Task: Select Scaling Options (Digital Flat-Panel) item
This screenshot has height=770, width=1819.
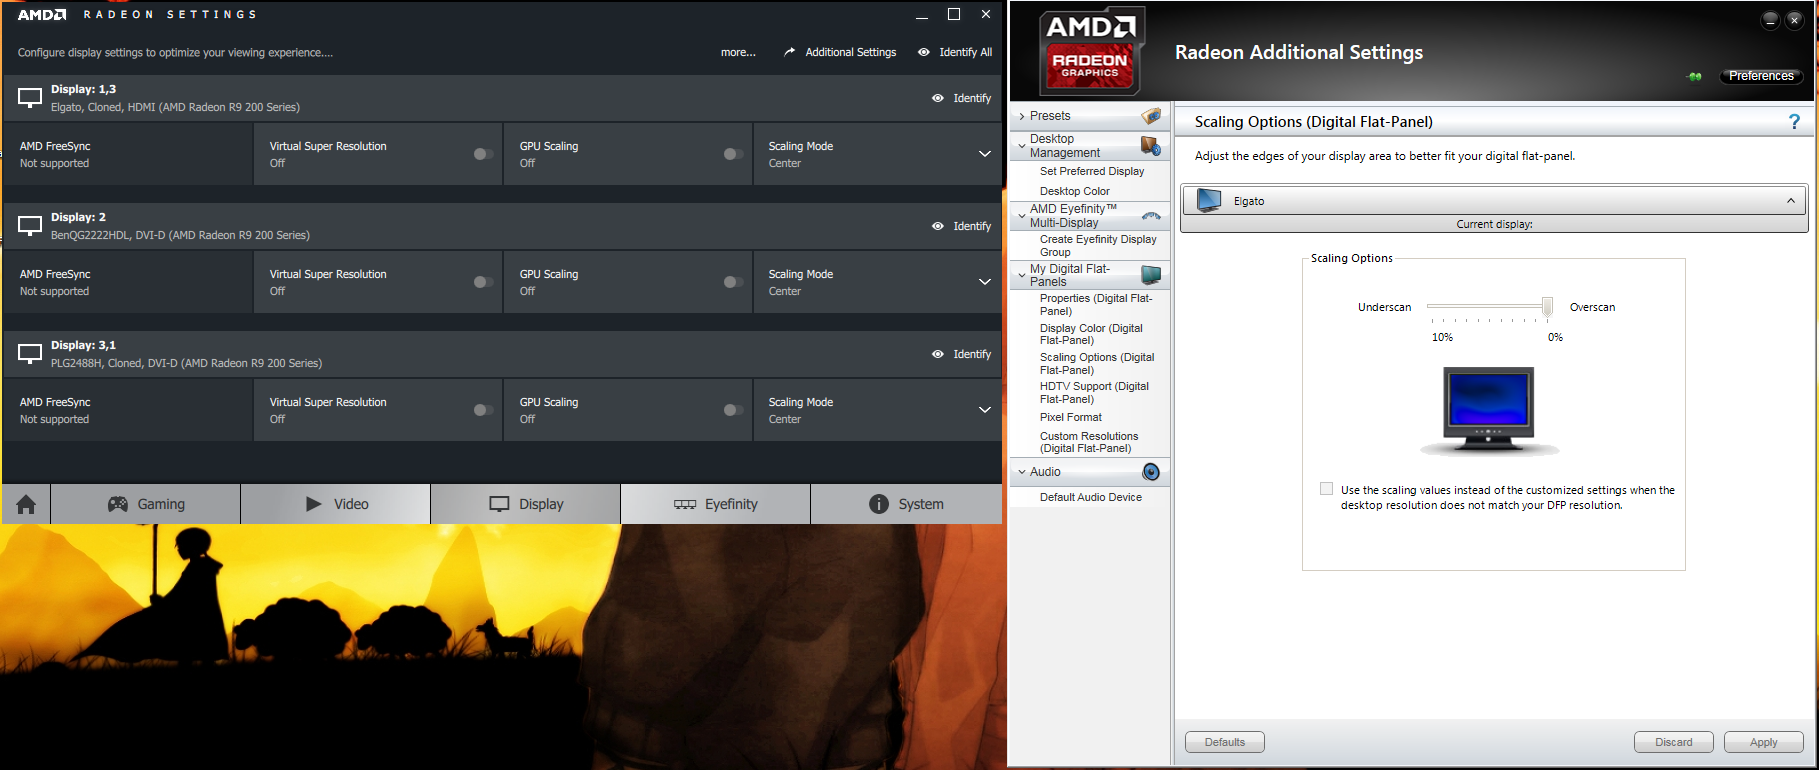Action: (1097, 363)
